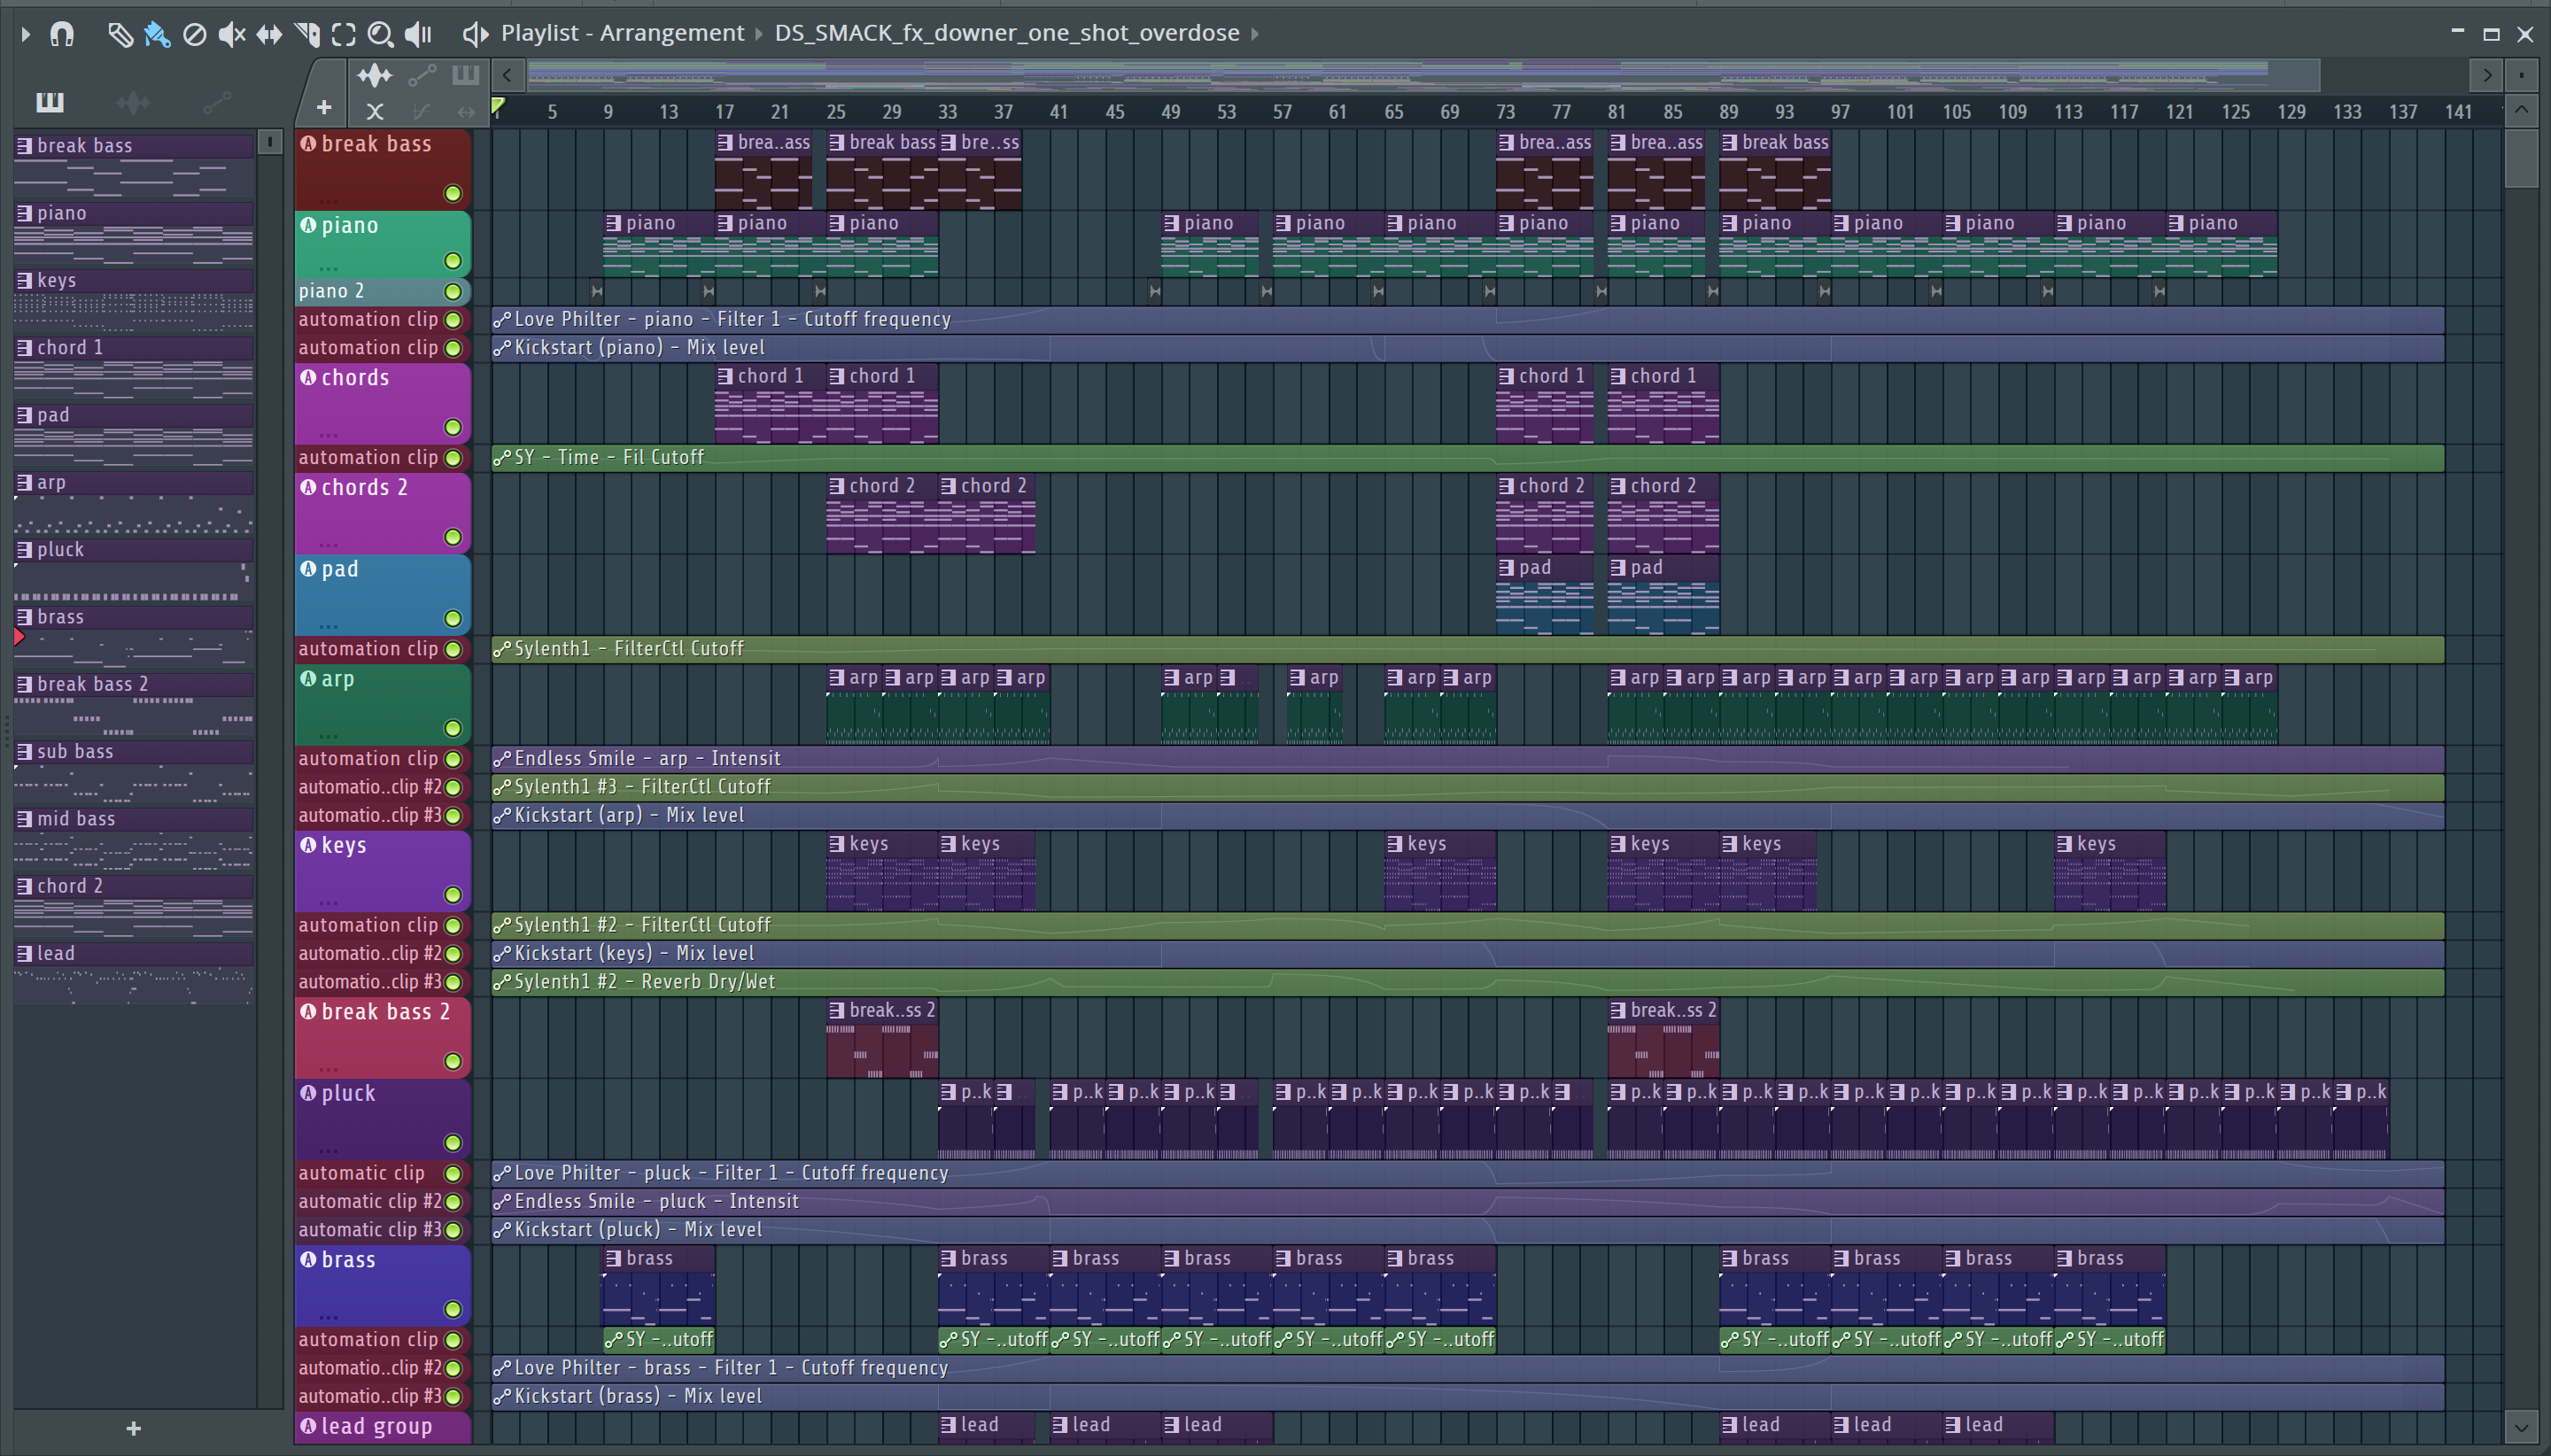Collapse the lead group track
This screenshot has height=1456, width=2551.
308,1426
